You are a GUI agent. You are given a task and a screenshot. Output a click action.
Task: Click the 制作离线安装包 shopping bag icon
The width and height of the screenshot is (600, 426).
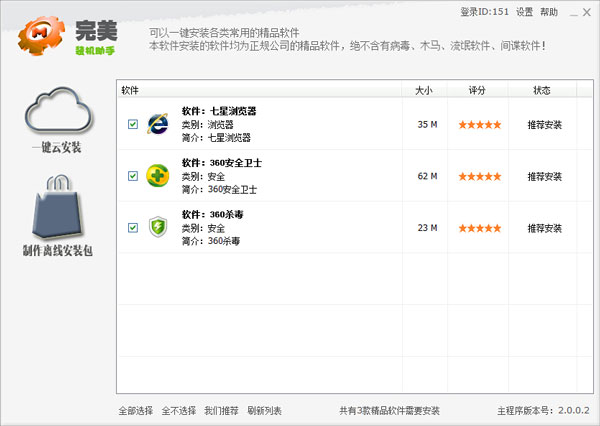pyautogui.click(x=57, y=206)
